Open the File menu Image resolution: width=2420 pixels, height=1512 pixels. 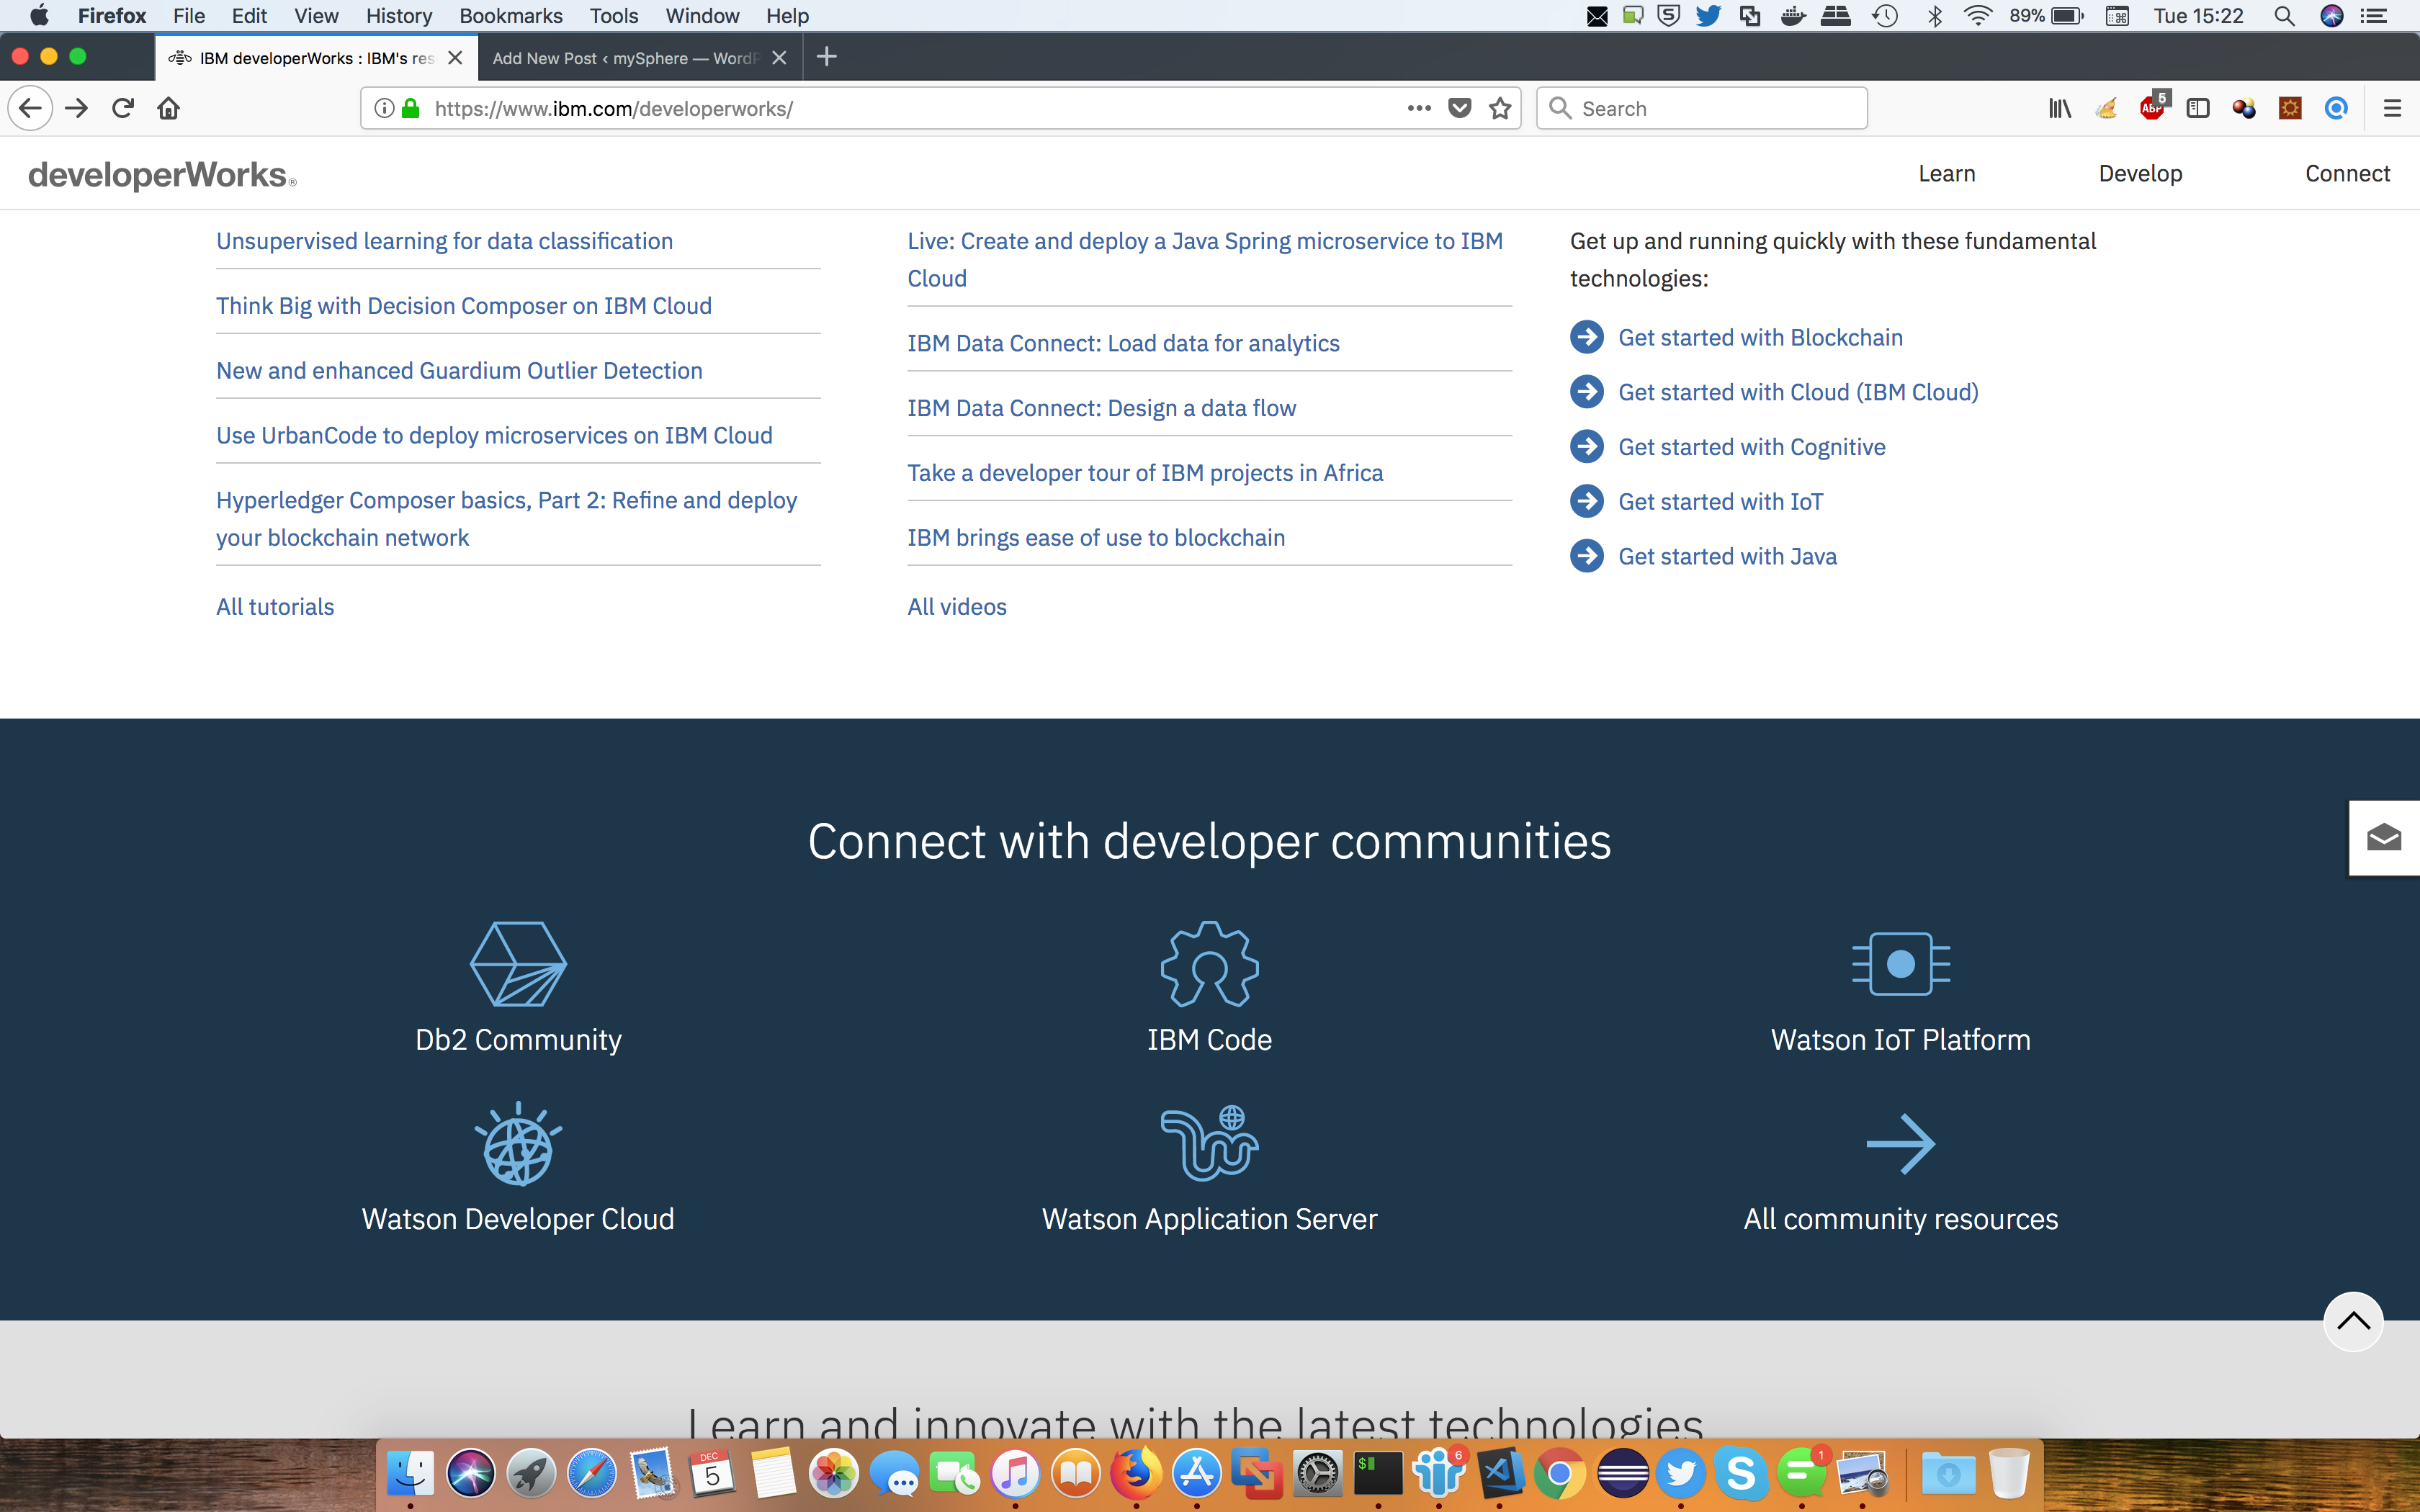coord(189,16)
